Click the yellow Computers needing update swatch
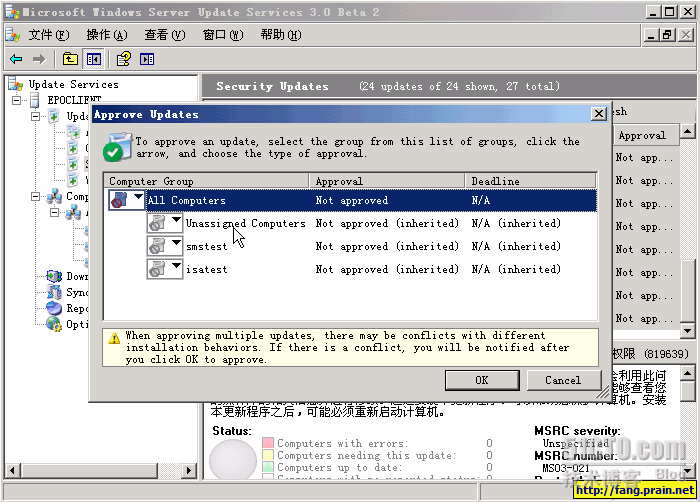700x502 pixels. [268, 455]
